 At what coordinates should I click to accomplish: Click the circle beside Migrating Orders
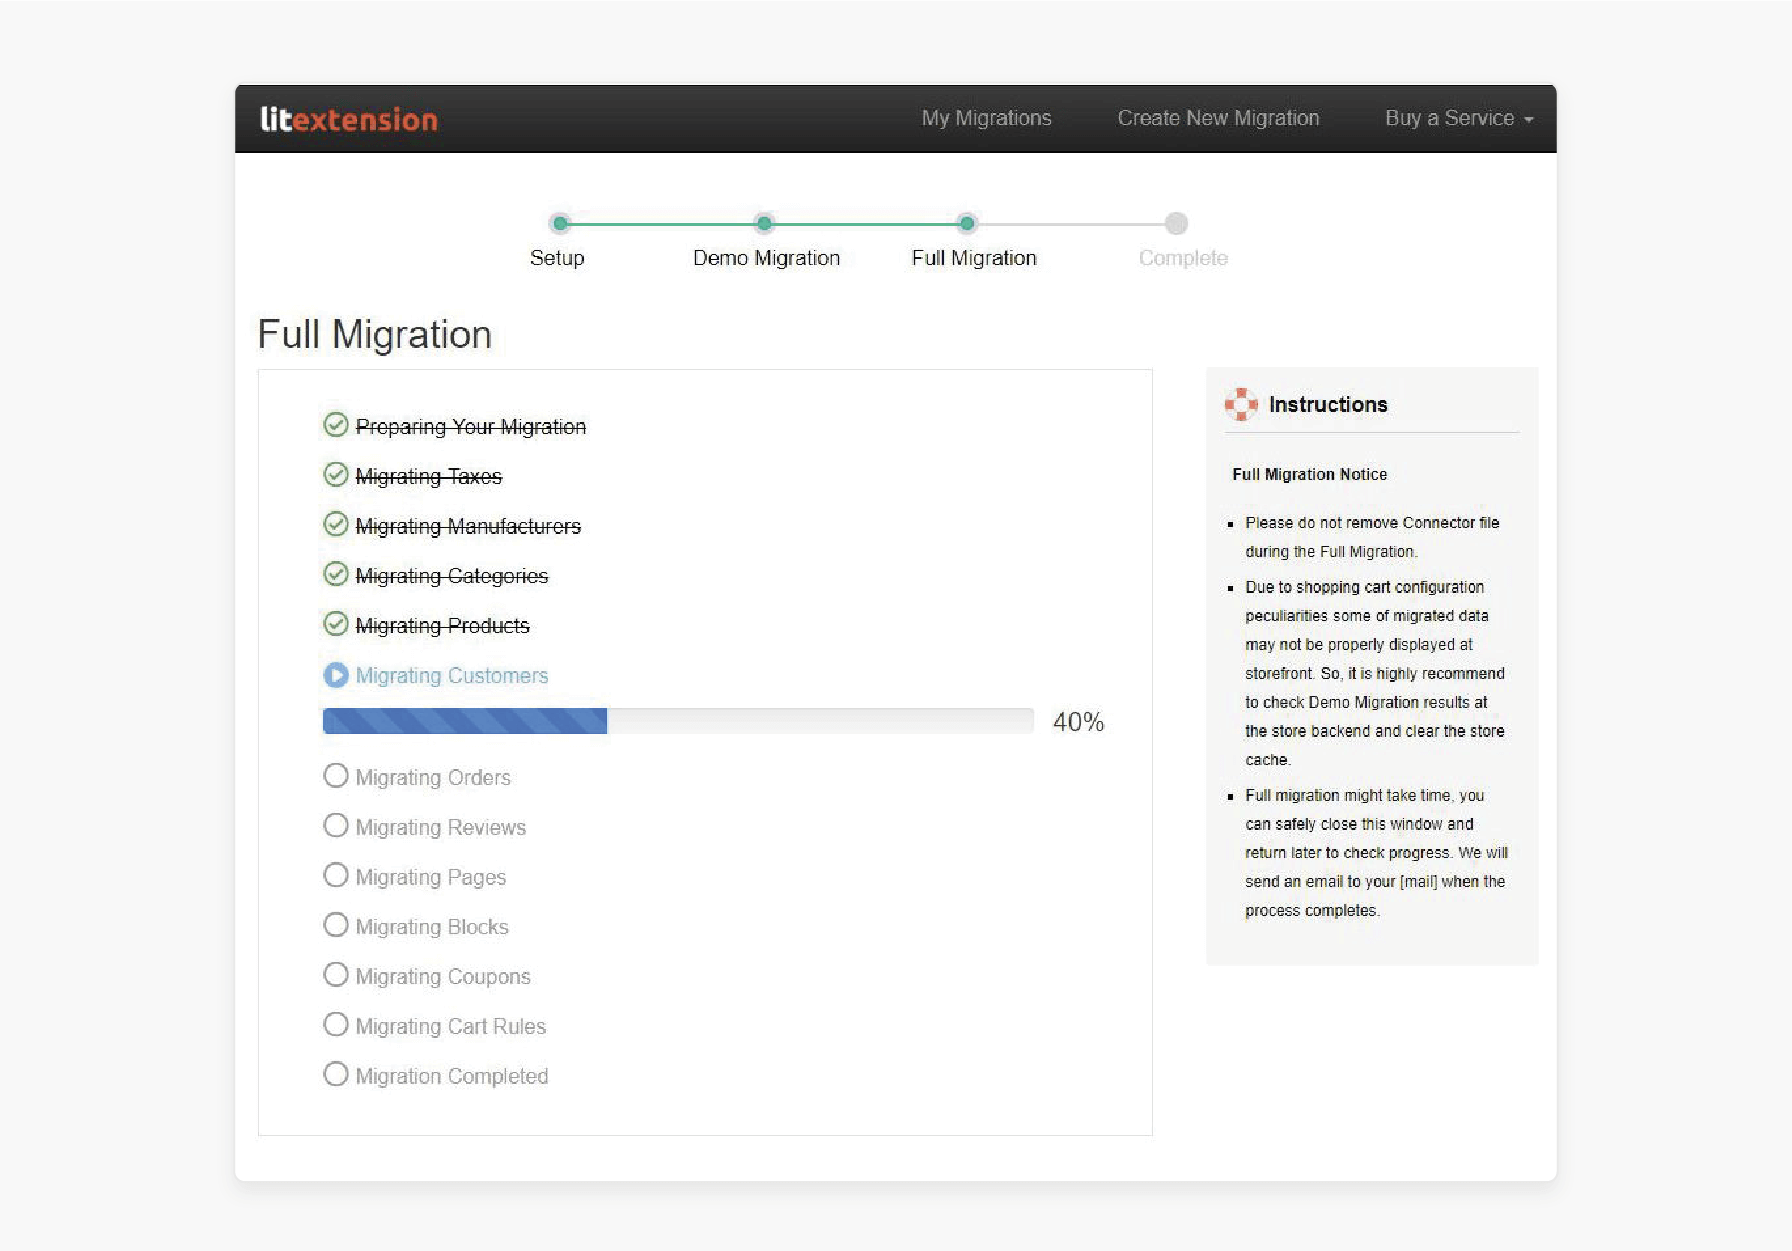[336, 776]
